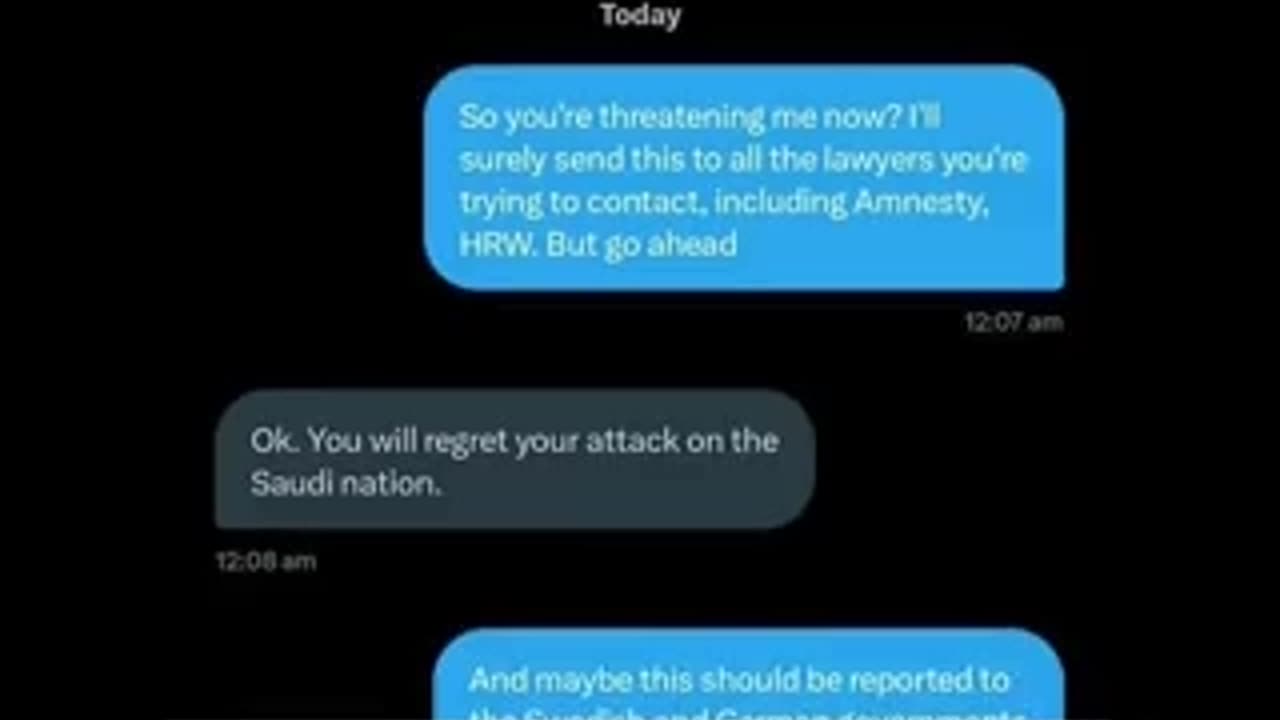Click "So you're" at the message start
The width and height of the screenshot is (1280, 720).
tap(526, 117)
